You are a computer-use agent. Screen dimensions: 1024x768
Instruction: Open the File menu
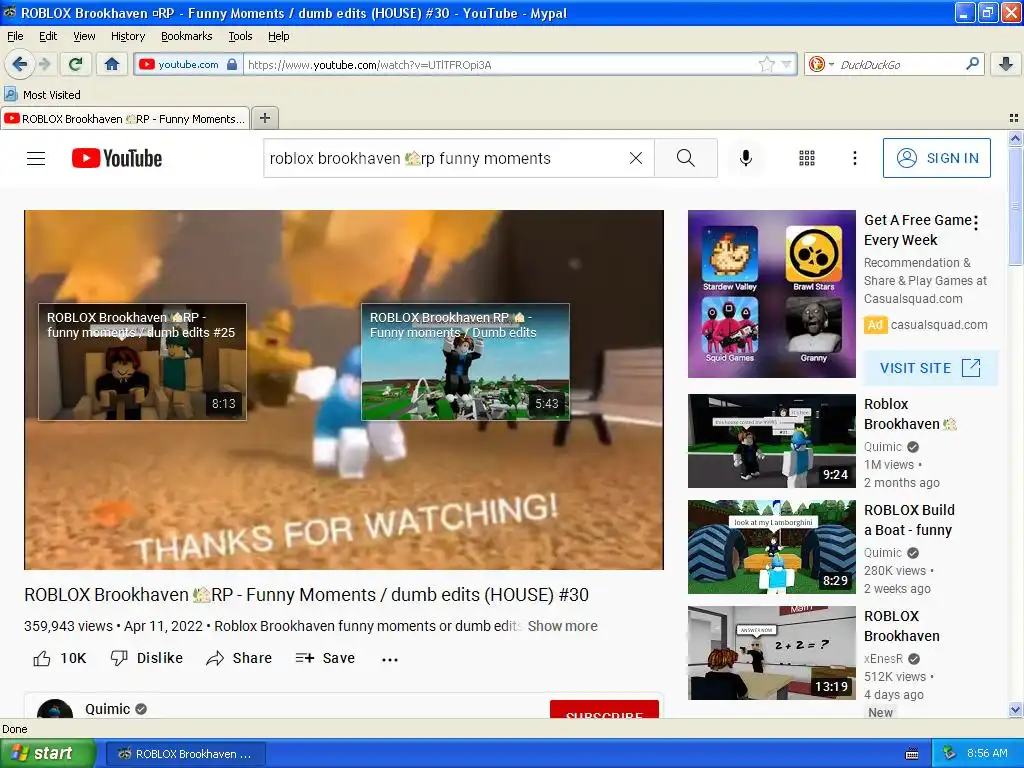click(15, 36)
